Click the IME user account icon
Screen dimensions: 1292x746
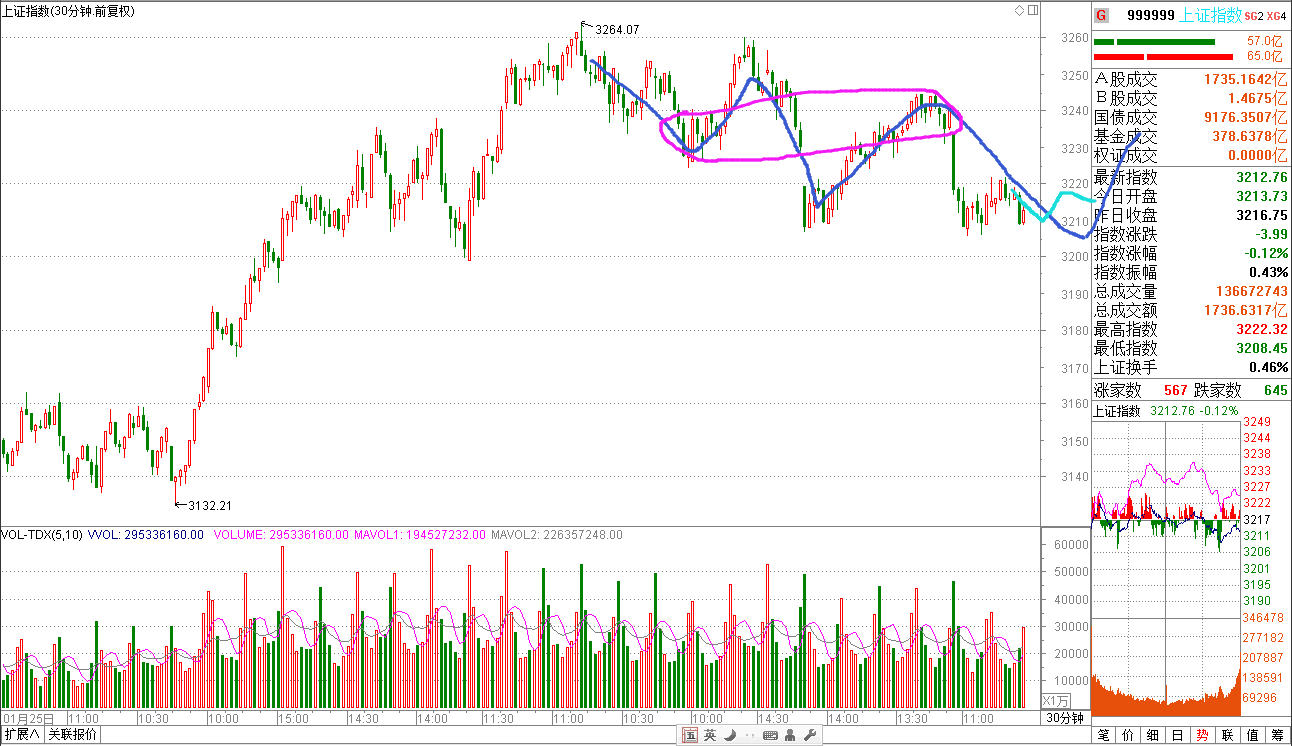pos(791,736)
